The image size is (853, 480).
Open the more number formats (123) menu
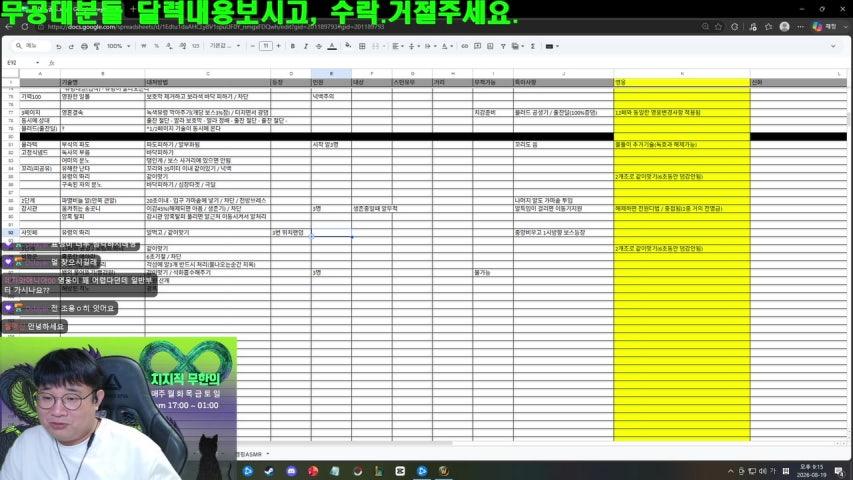click(x=196, y=46)
